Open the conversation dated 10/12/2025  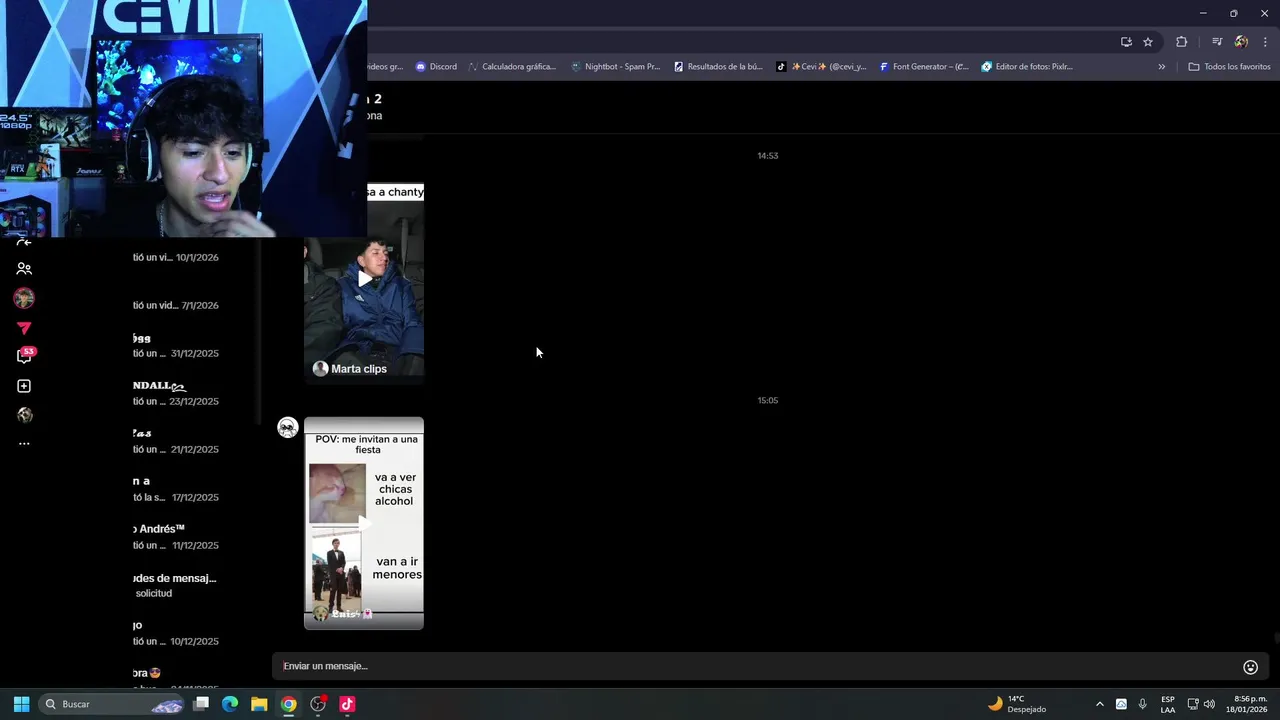click(x=176, y=634)
